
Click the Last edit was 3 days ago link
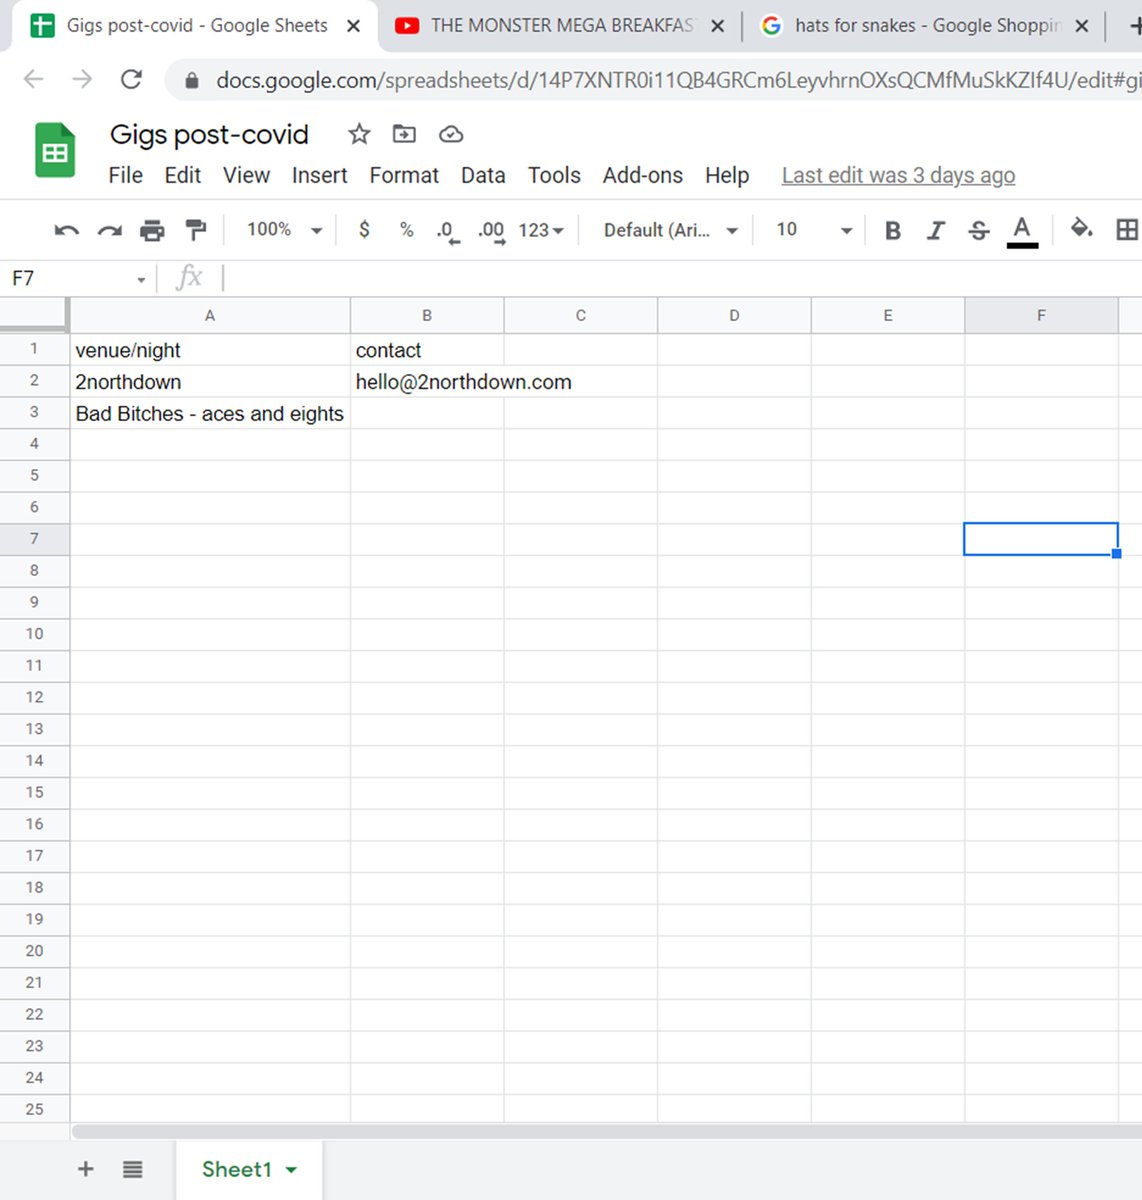[x=897, y=175]
